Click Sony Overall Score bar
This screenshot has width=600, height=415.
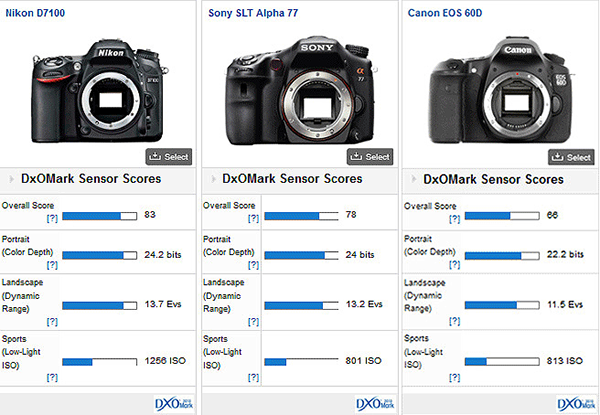click(301, 216)
